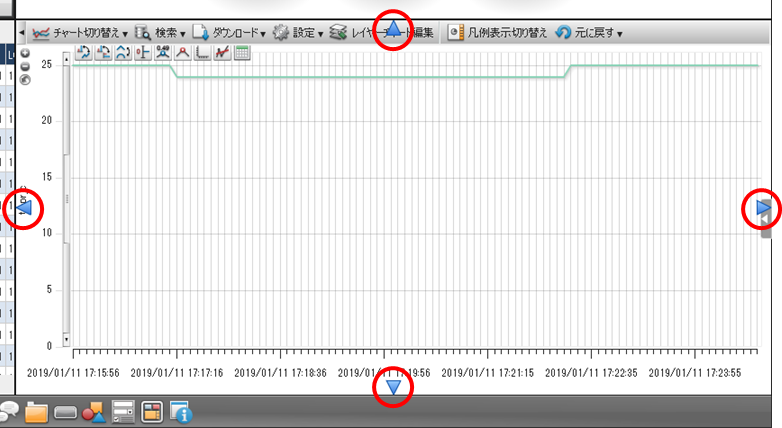The height and width of the screenshot is (428, 782).
Task: Click the Y-axis value 25
Action: (46, 64)
